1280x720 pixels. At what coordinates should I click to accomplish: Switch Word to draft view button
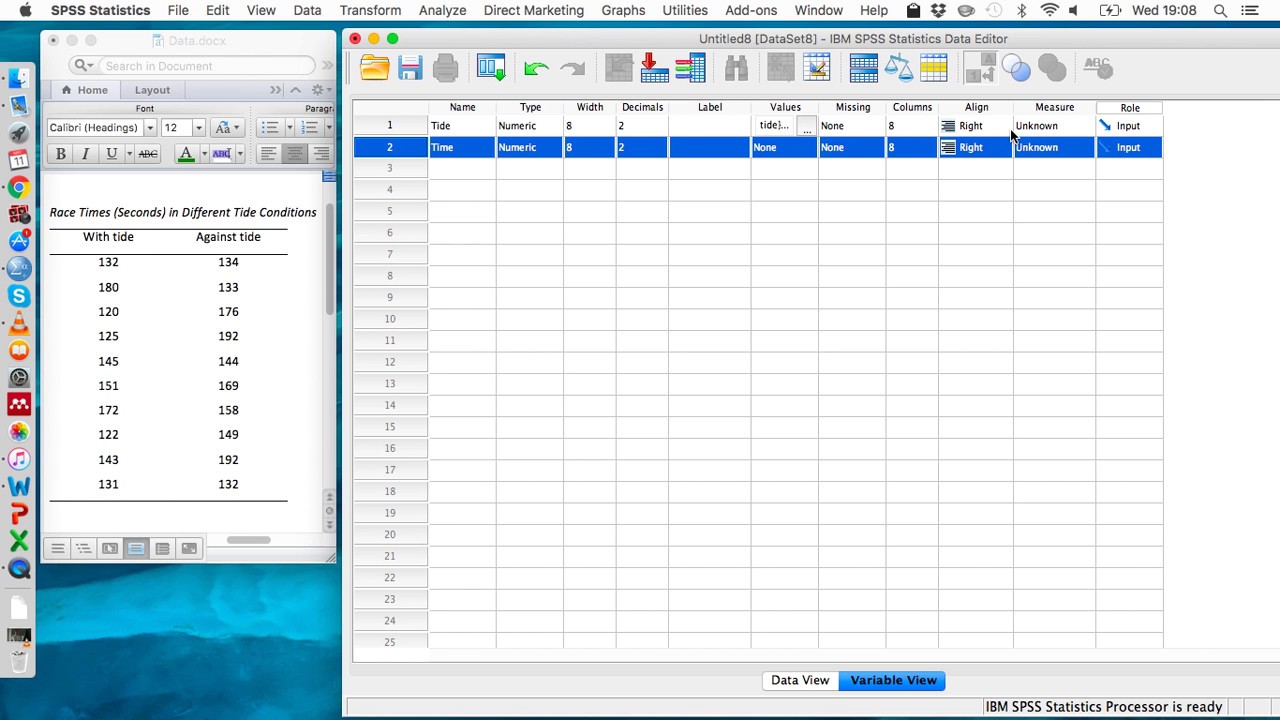tap(58, 548)
